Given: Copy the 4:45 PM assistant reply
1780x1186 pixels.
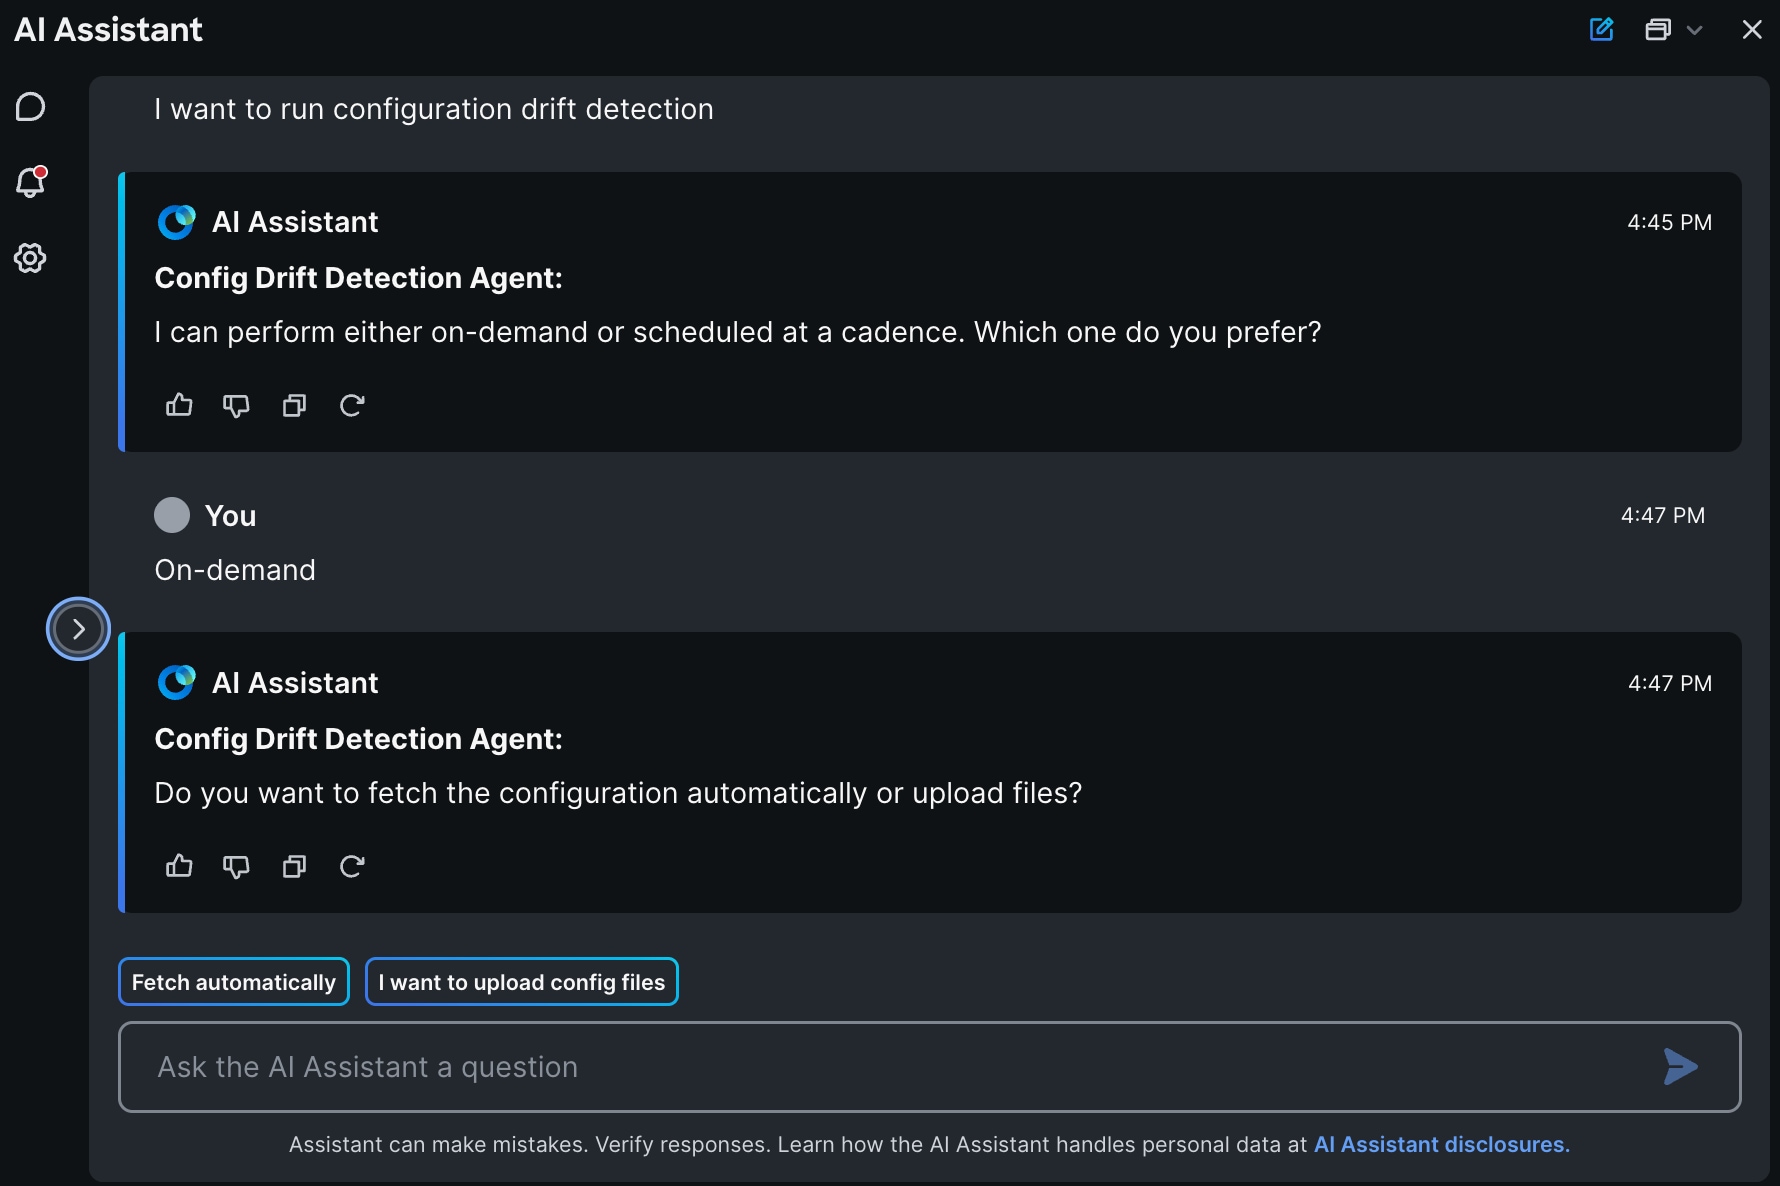Looking at the screenshot, I should tap(294, 405).
